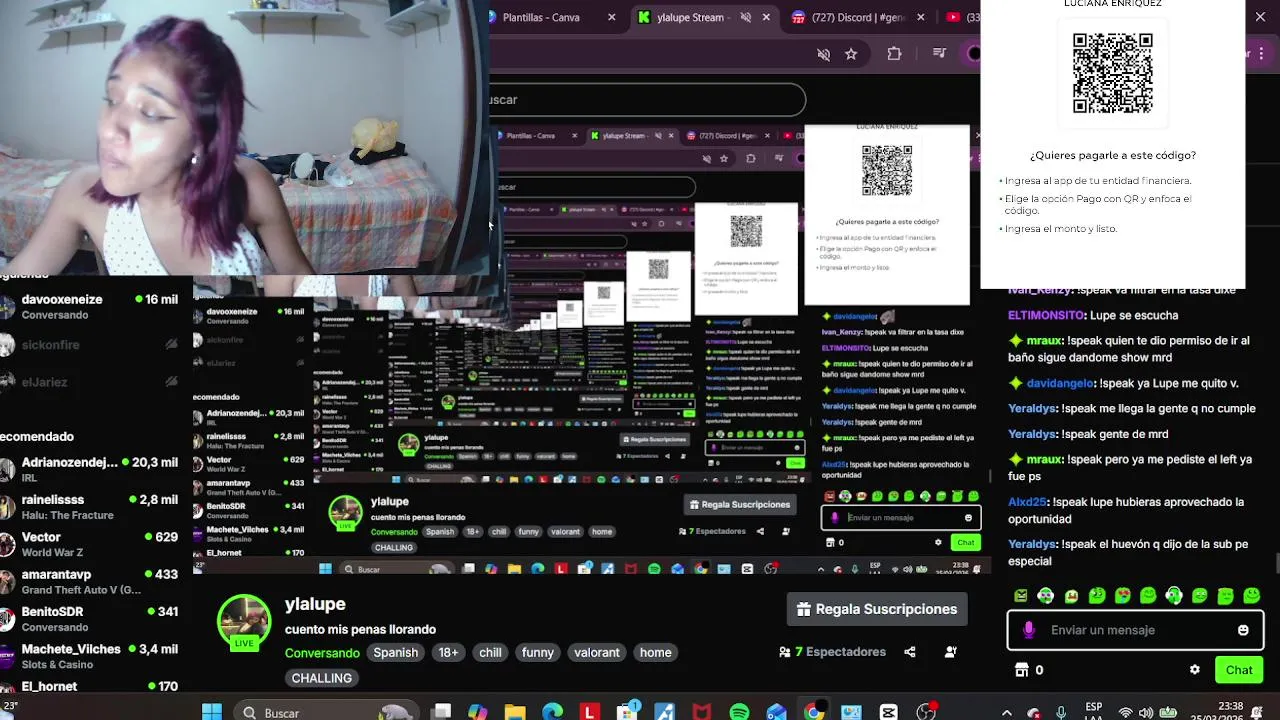
Task: Open Microsoft Edge from taskbar
Action: coord(552,712)
